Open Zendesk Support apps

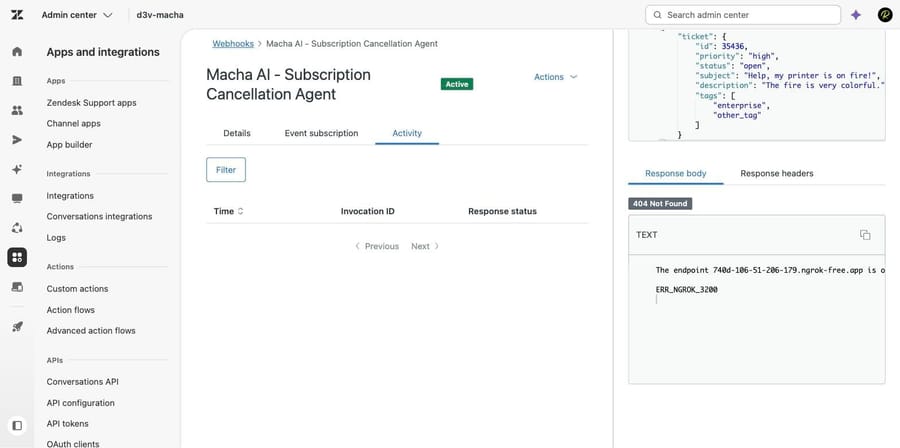(91, 103)
